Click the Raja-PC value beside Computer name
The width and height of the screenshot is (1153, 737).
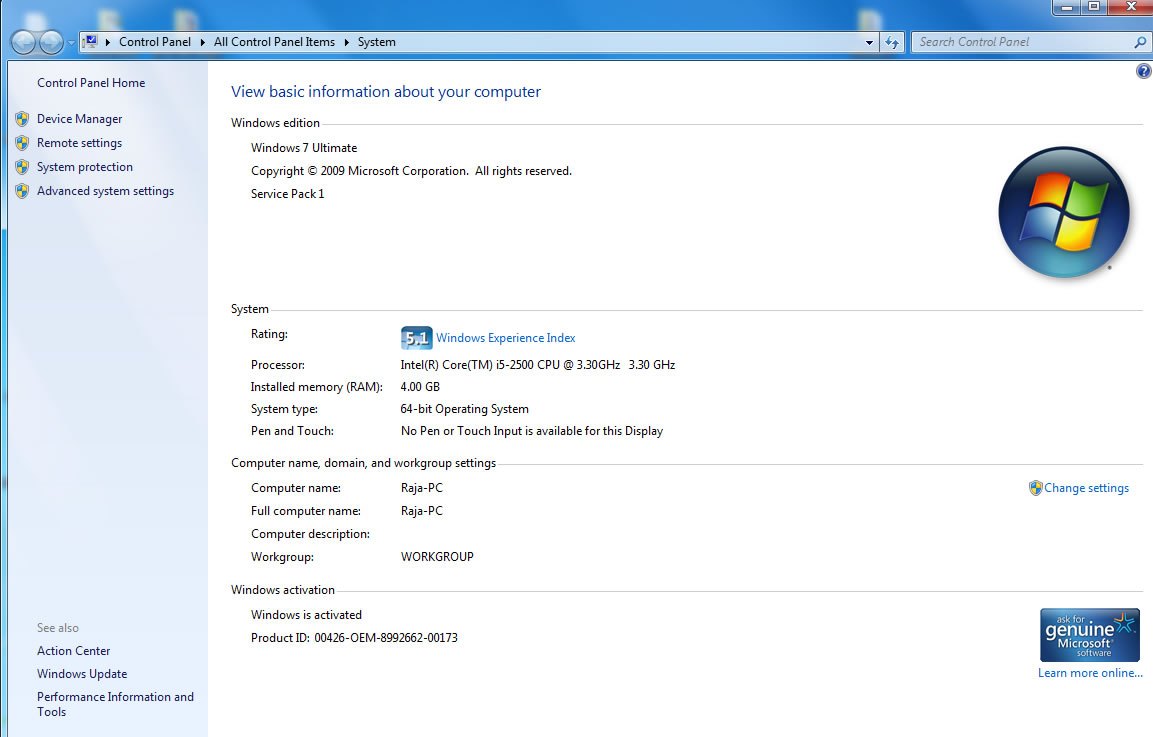(421, 488)
